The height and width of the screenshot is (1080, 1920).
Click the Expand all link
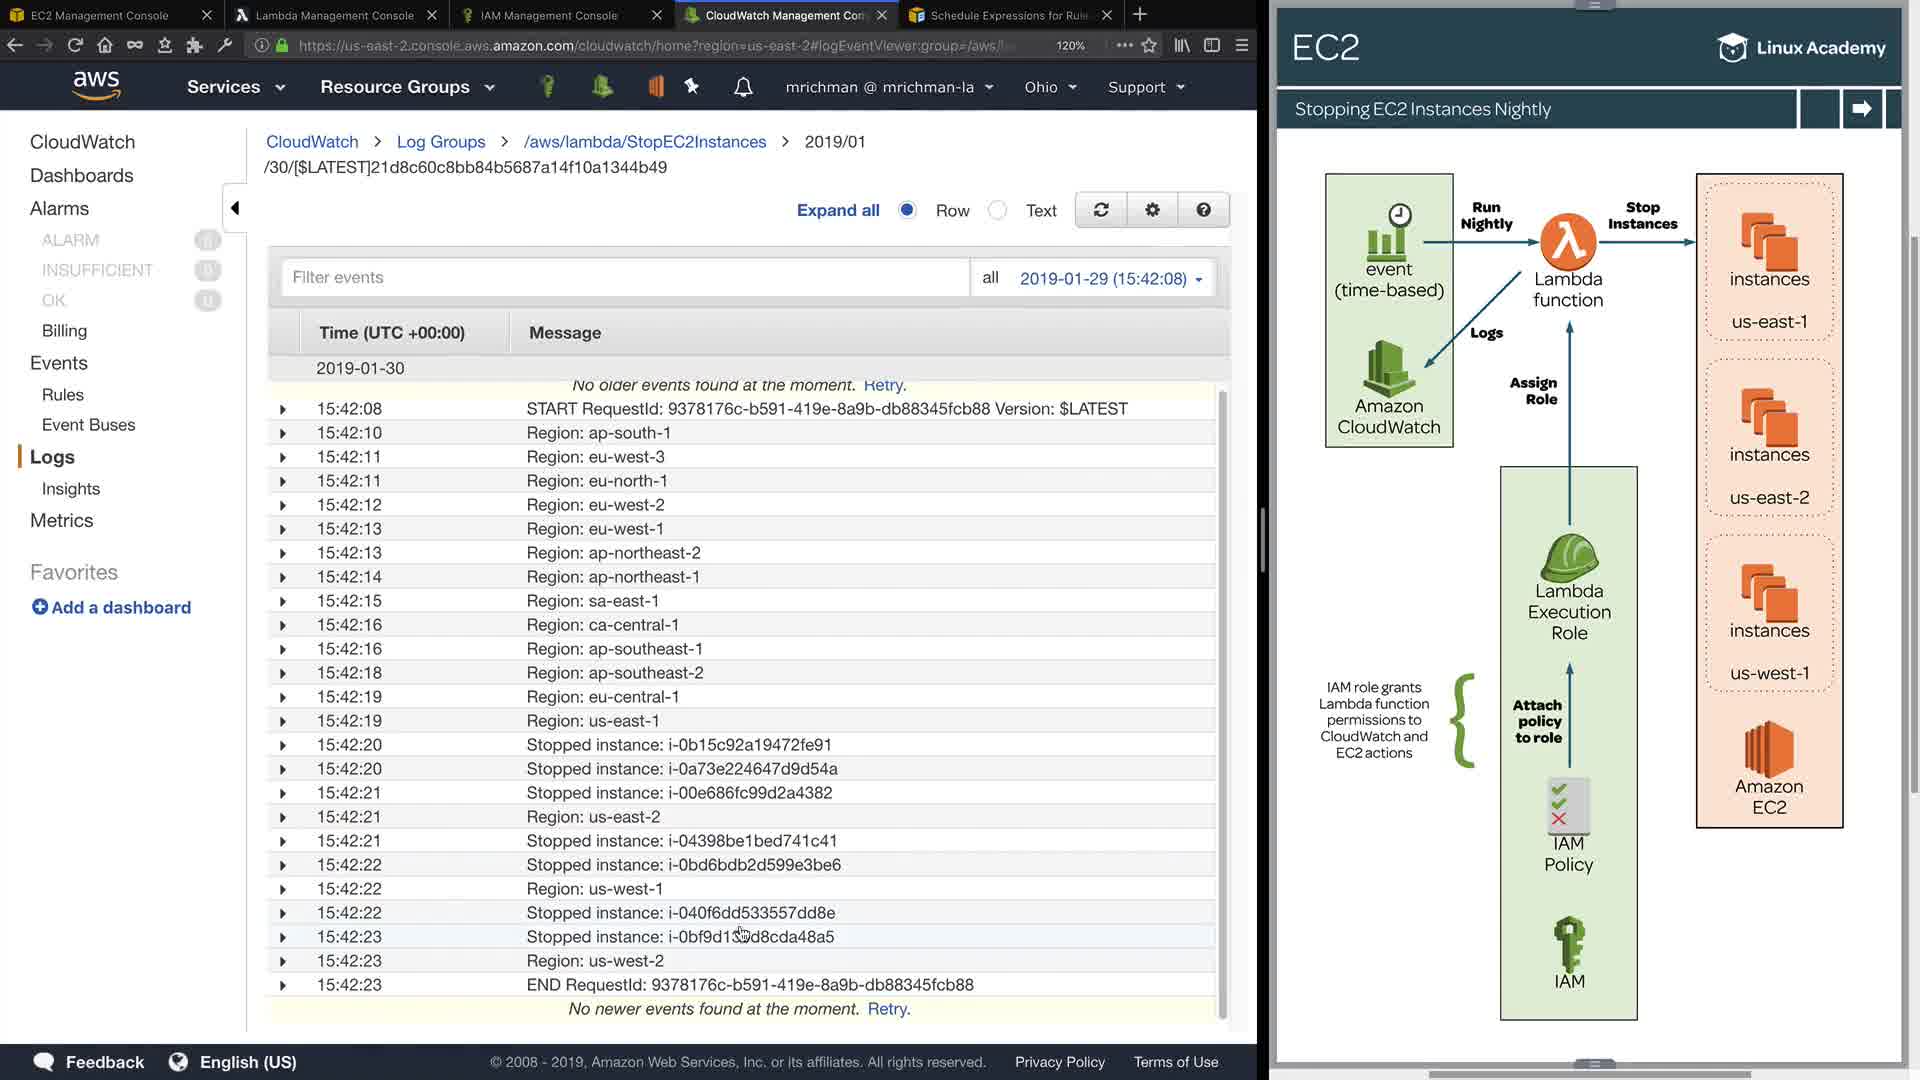click(838, 210)
